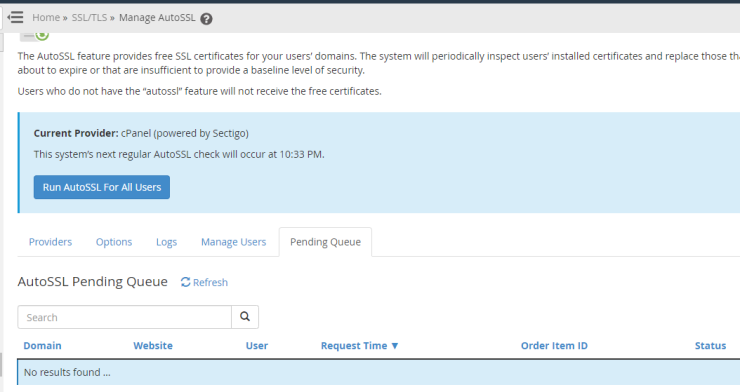Click the partially hidden green status toggle
The image size is (740, 392).
pyautogui.click(x=35, y=36)
